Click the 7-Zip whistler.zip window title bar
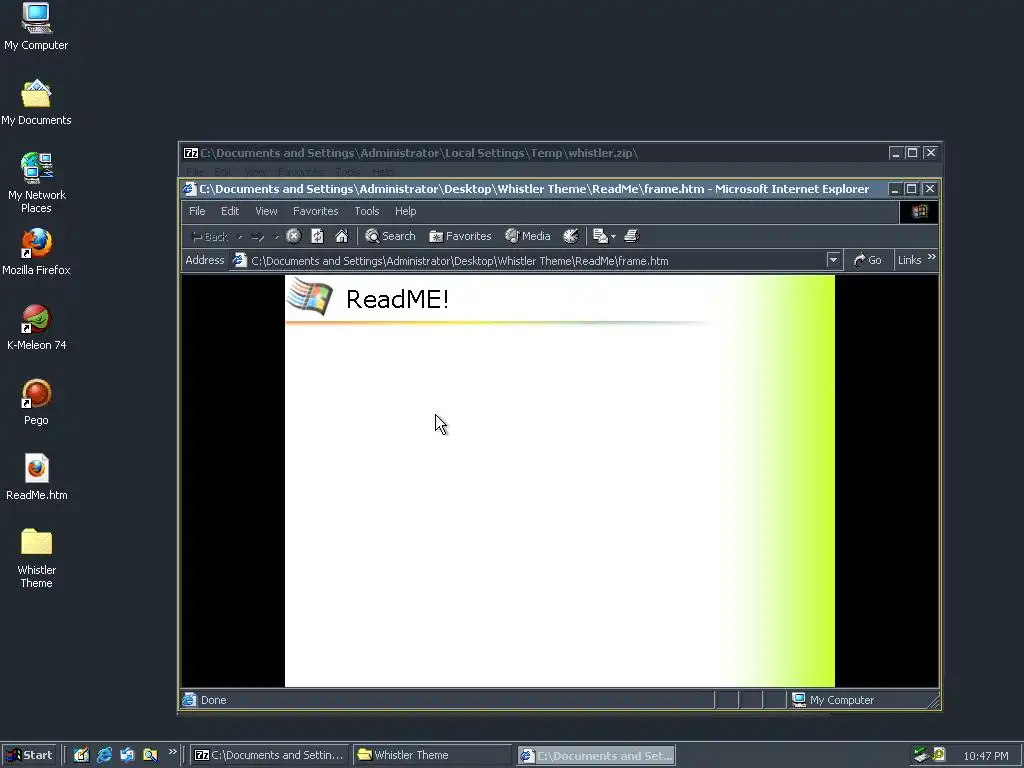Image resolution: width=1024 pixels, height=768 pixels. tap(536, 153)
